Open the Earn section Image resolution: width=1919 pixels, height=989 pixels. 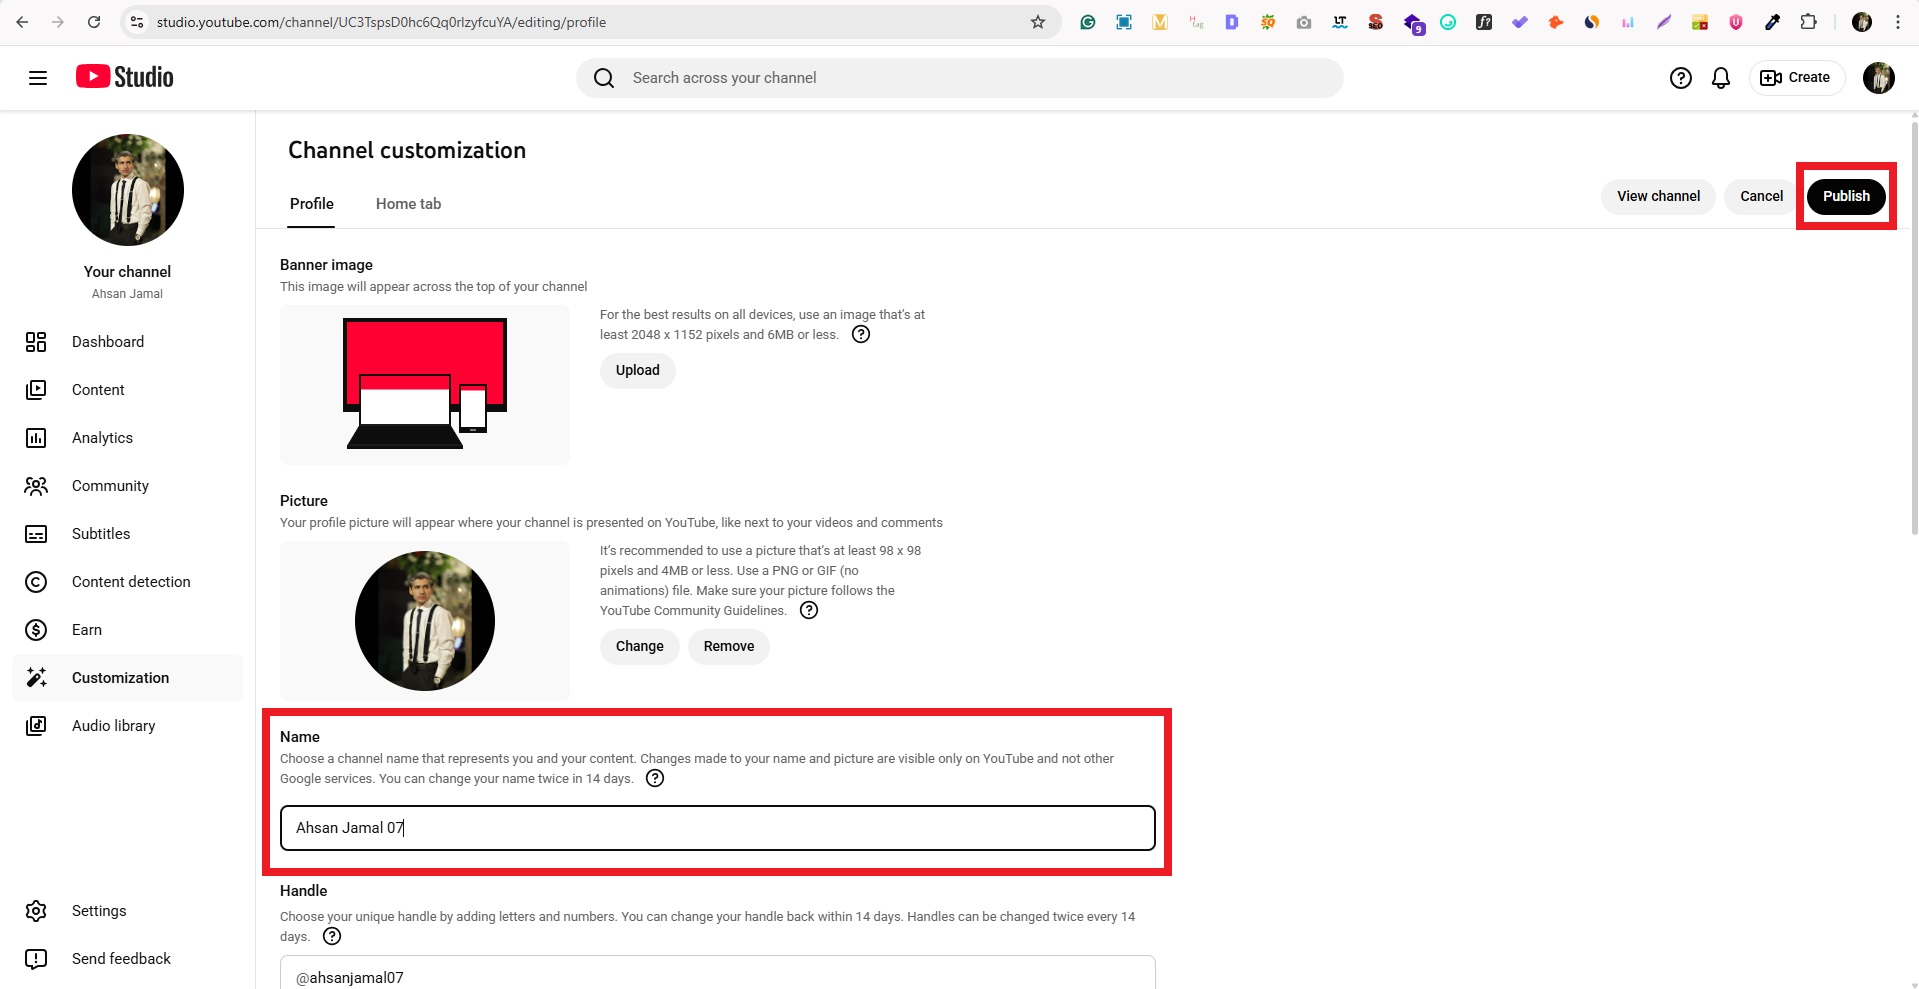coord(87,630)
